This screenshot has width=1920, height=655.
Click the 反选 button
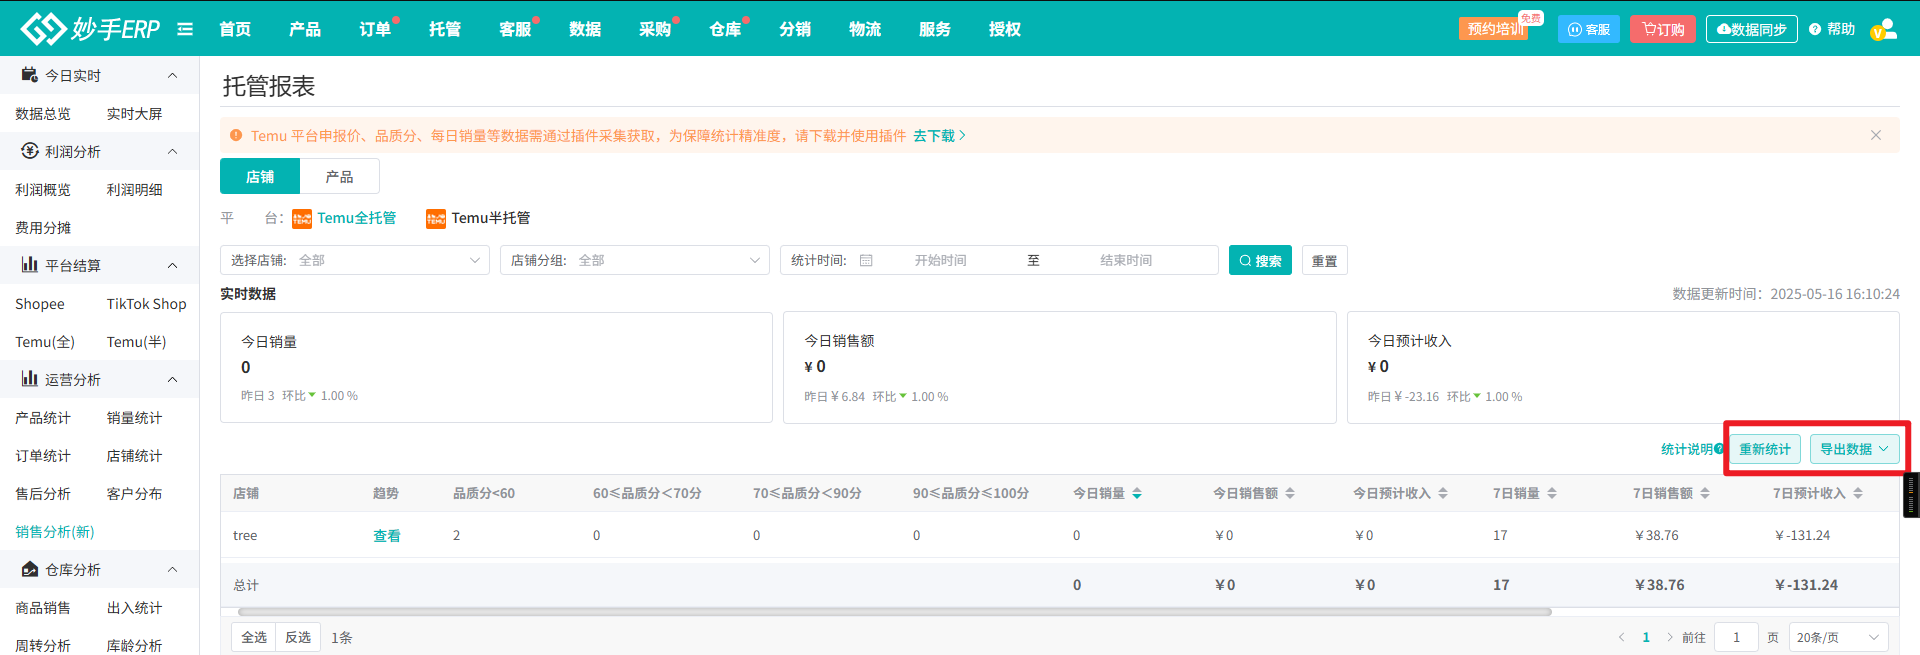[298, 637]
